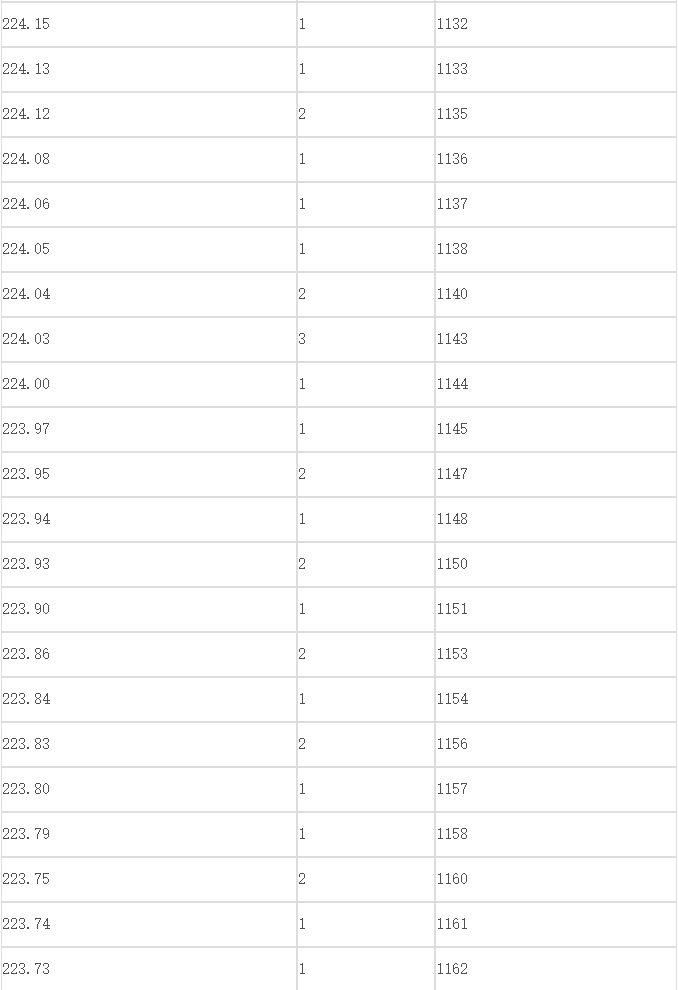
Task: Click the cell with value 1136
Action: pos(556,159)
